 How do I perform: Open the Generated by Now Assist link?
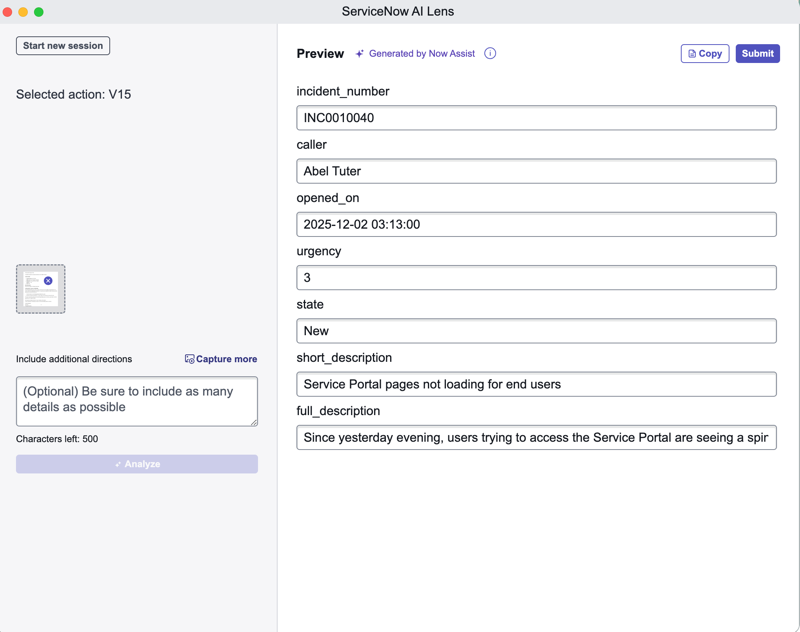(422, 54)
